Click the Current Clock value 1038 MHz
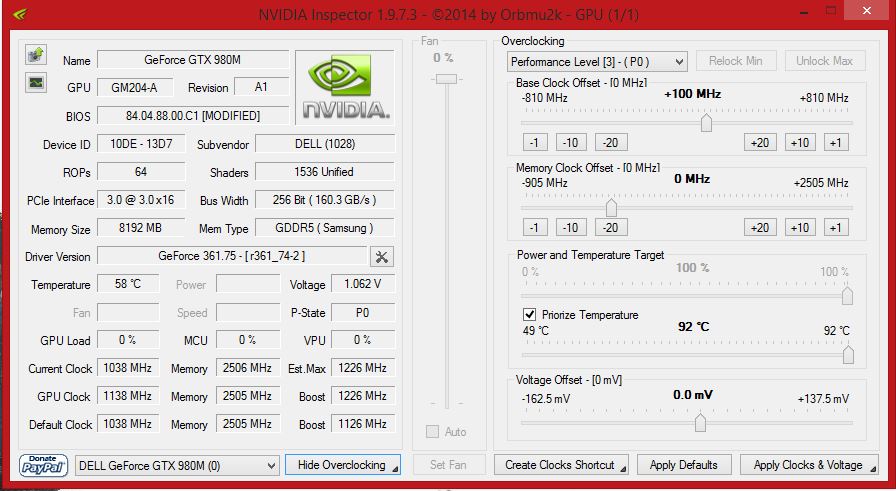This screenshot has height=491, width=896. point(128,368)
